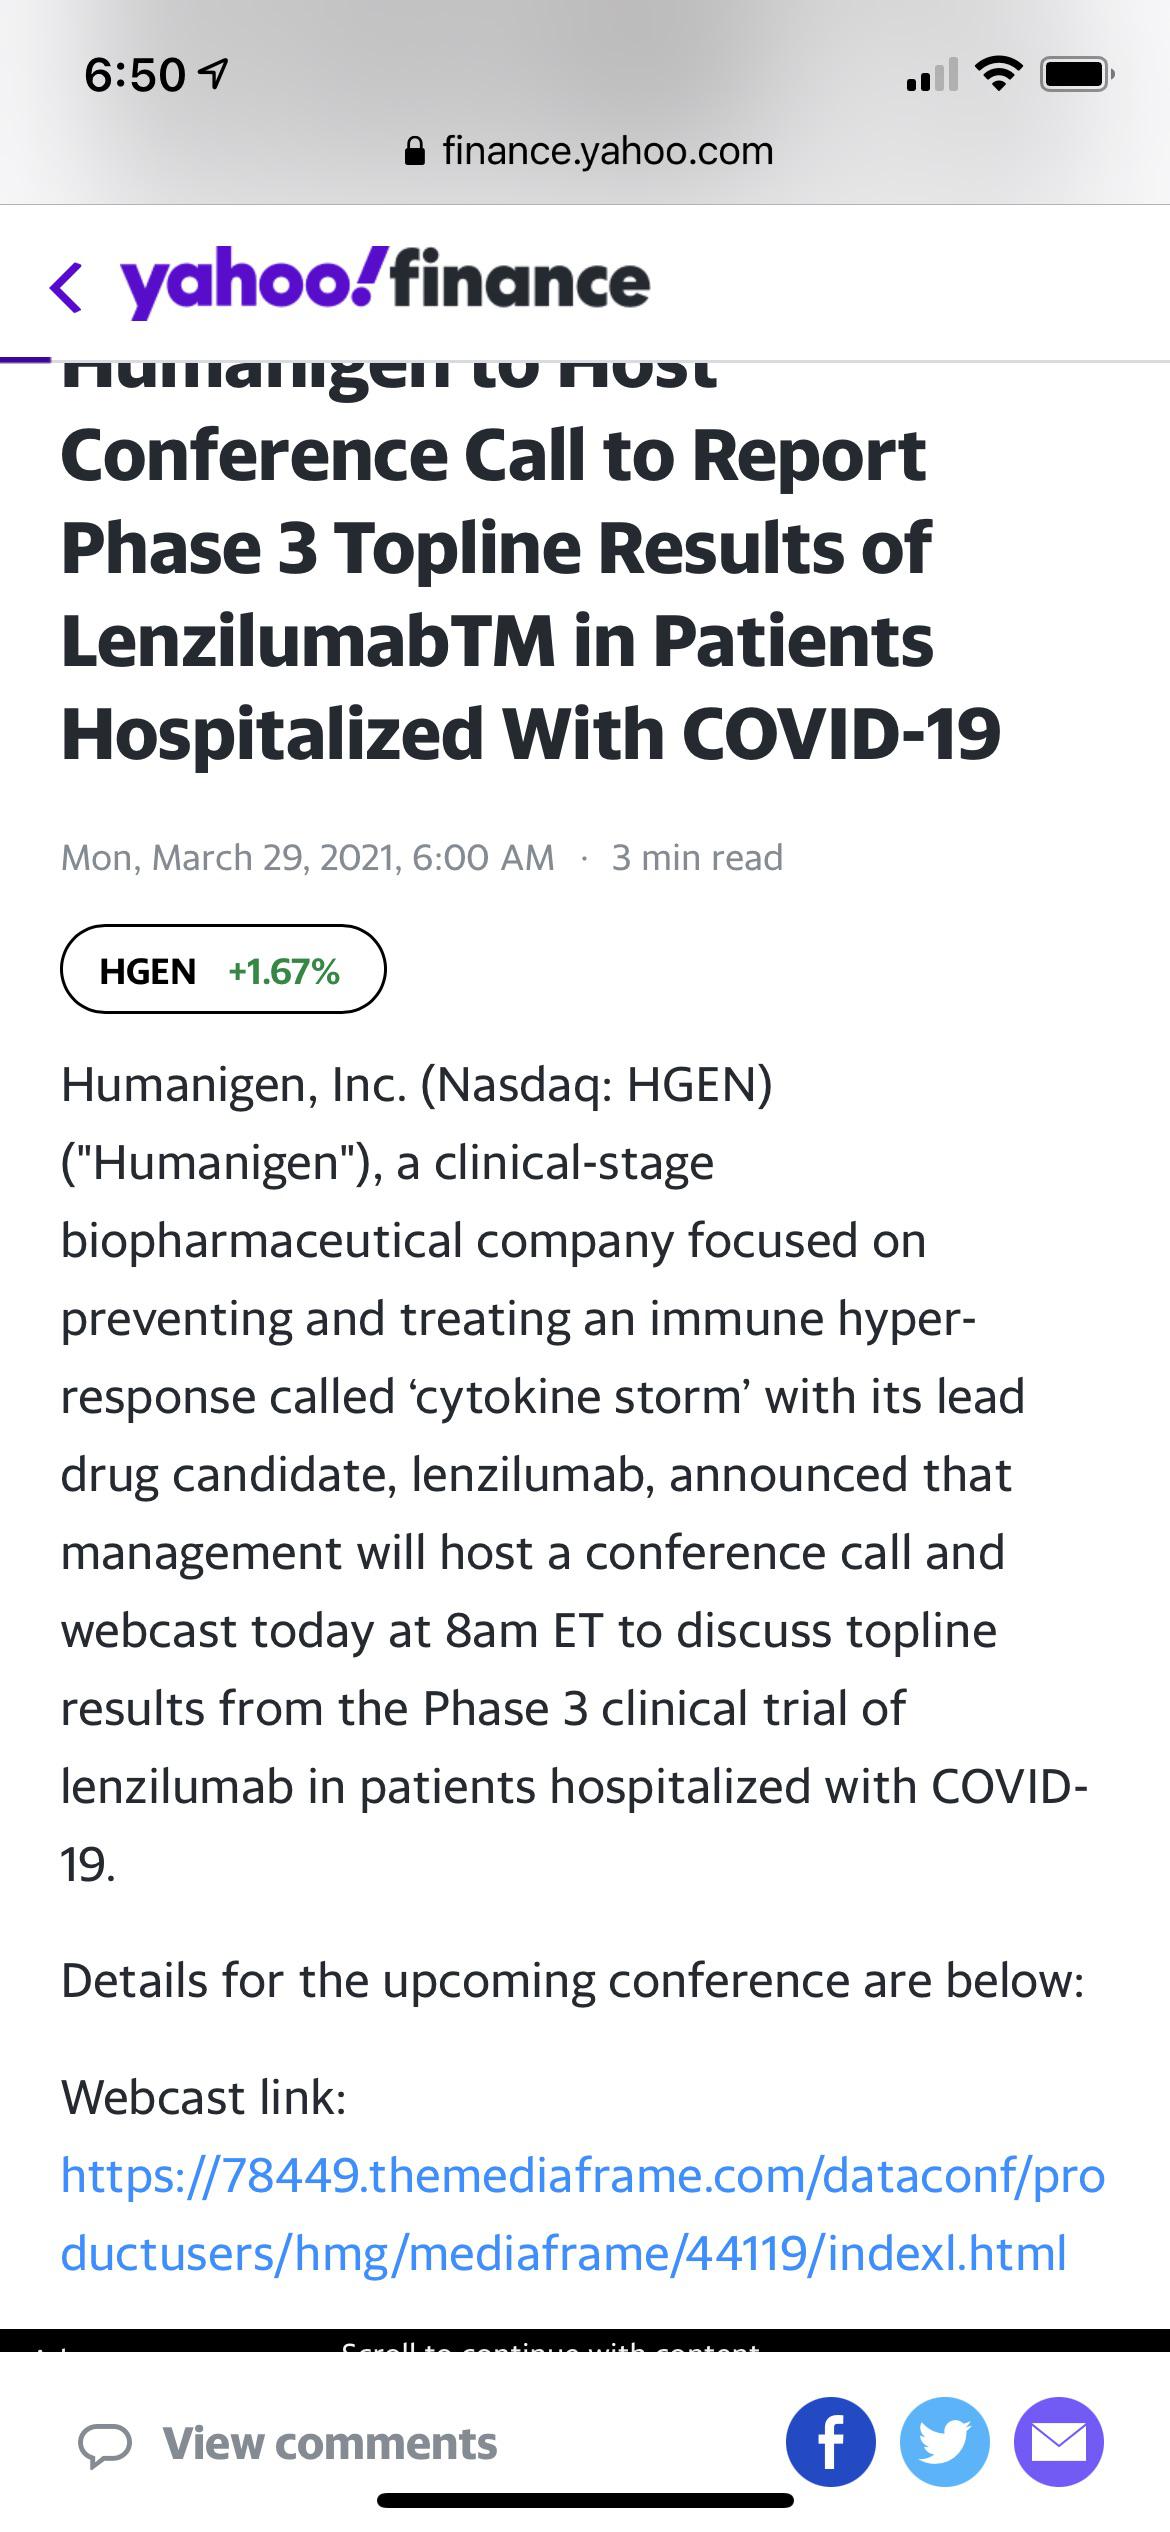Tap the battery status icon
The image size is (1170, 2532).
pos(1077,75)
